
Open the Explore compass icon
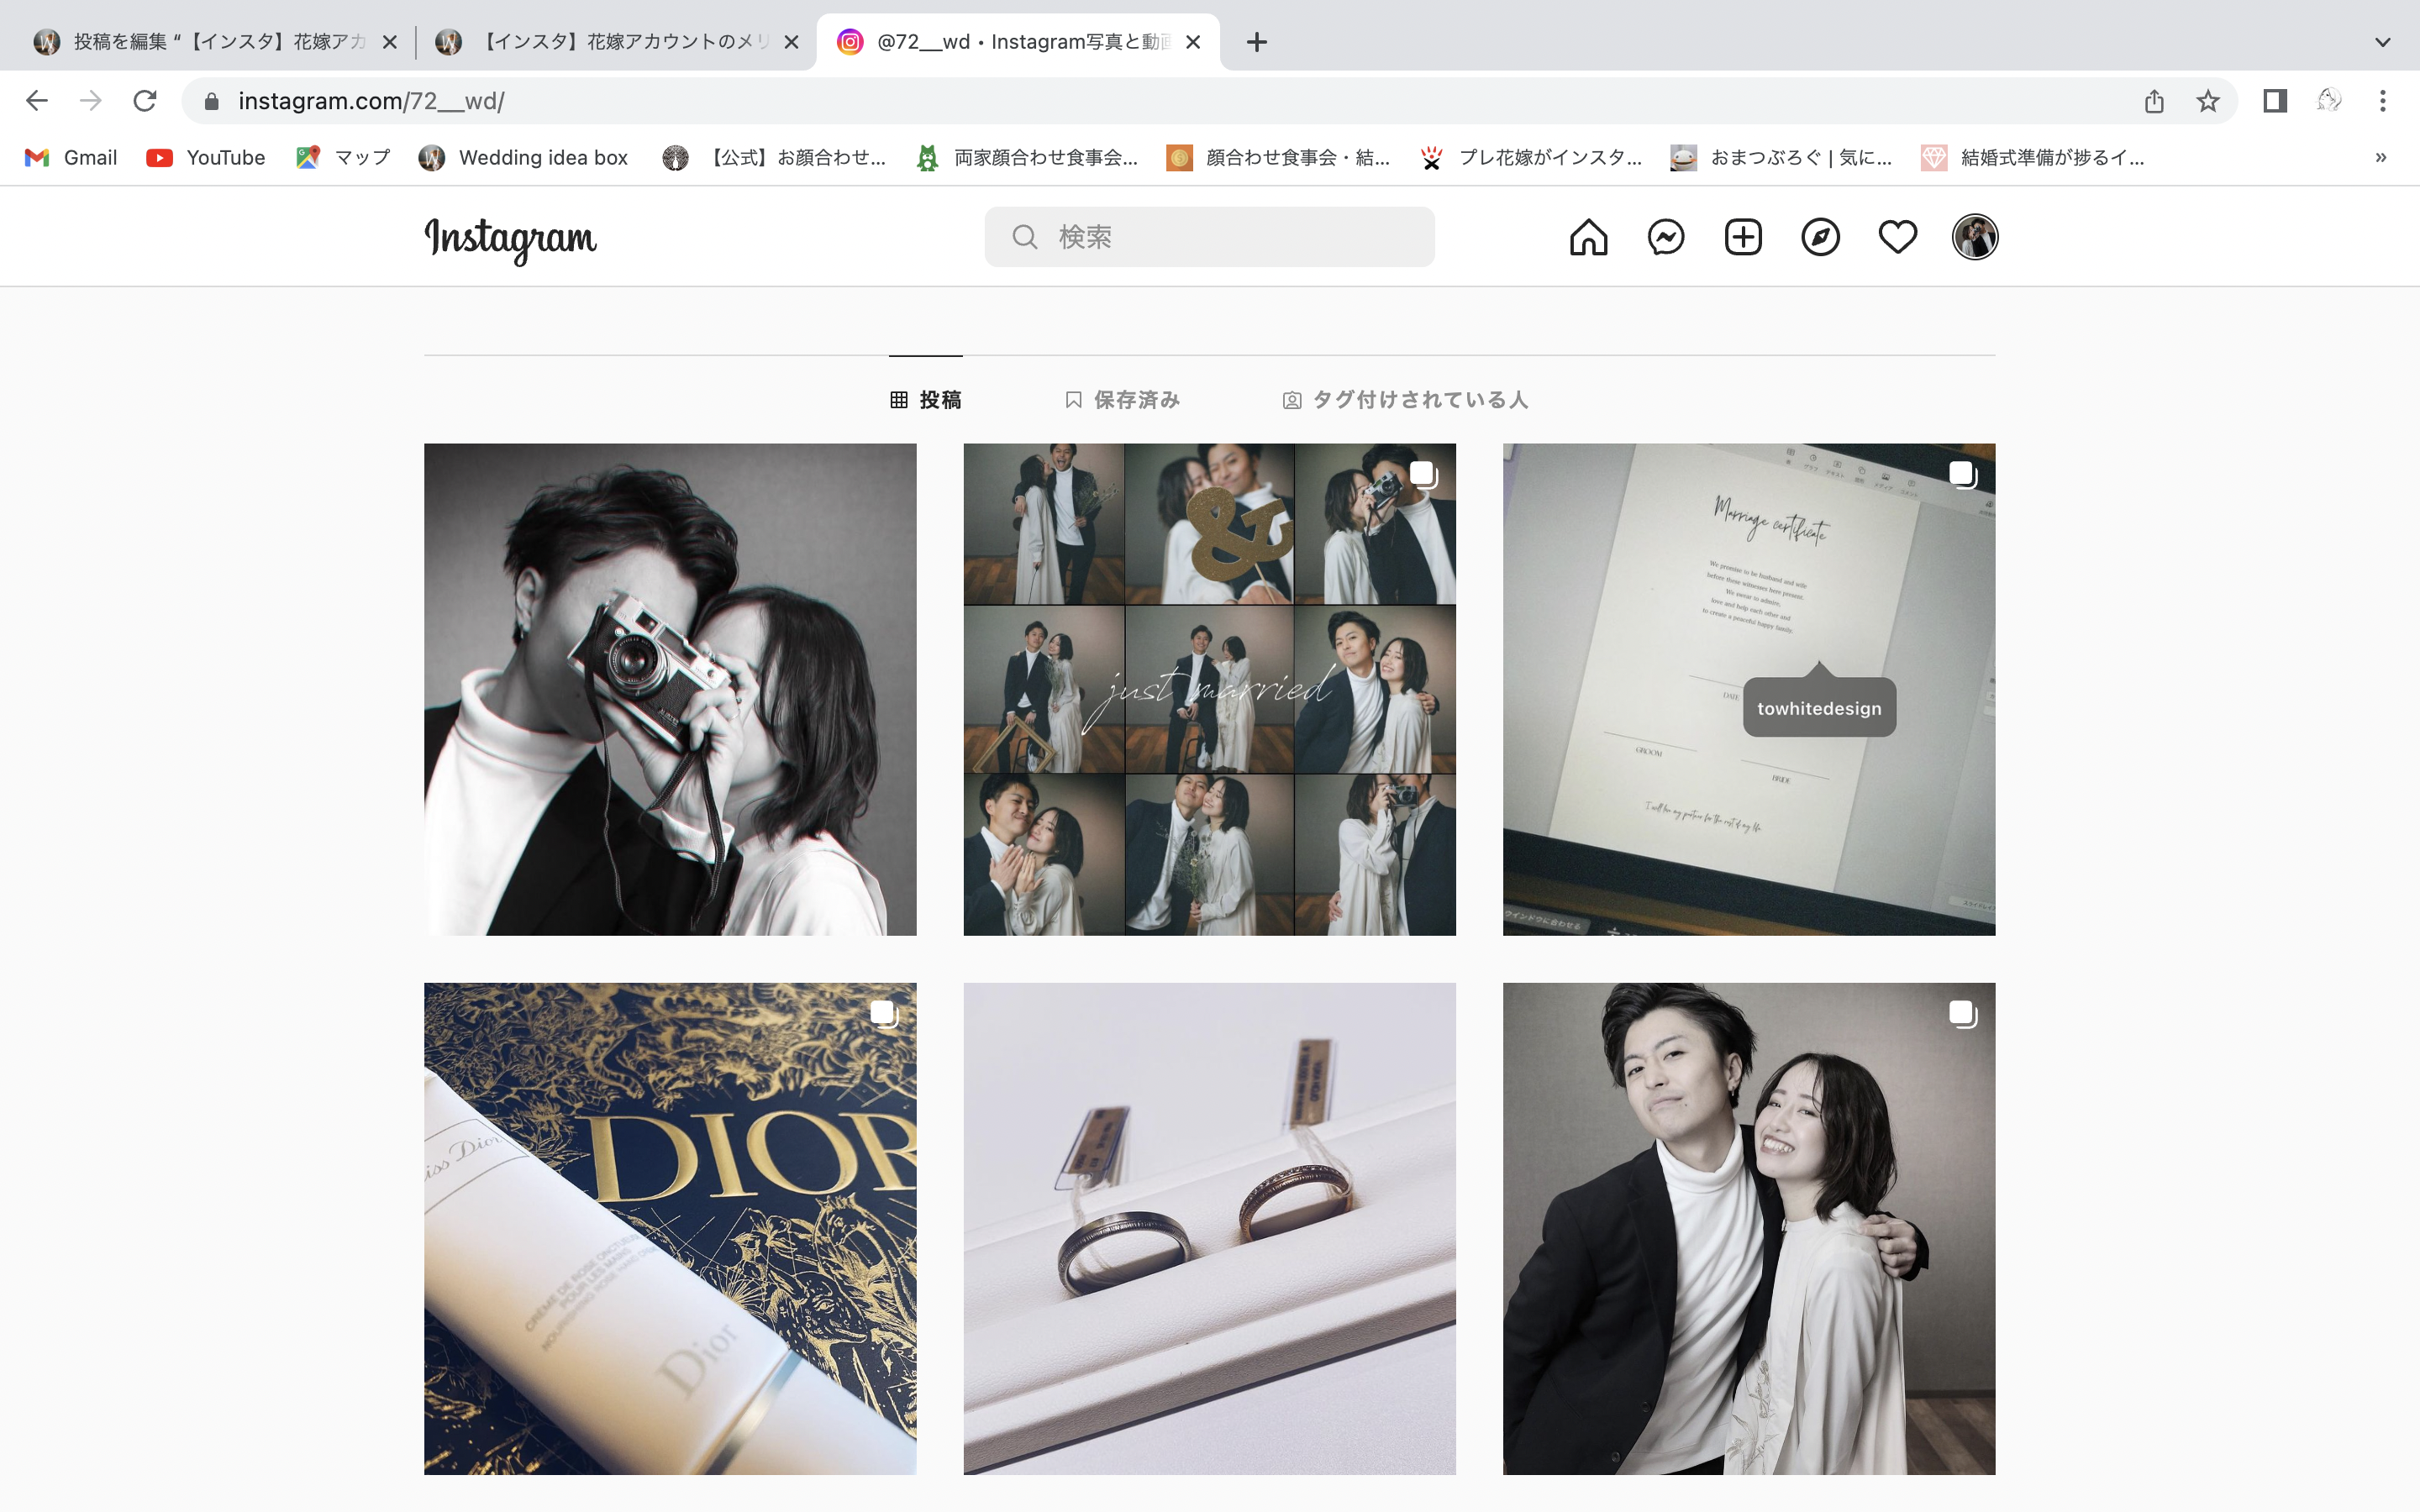1820,237
